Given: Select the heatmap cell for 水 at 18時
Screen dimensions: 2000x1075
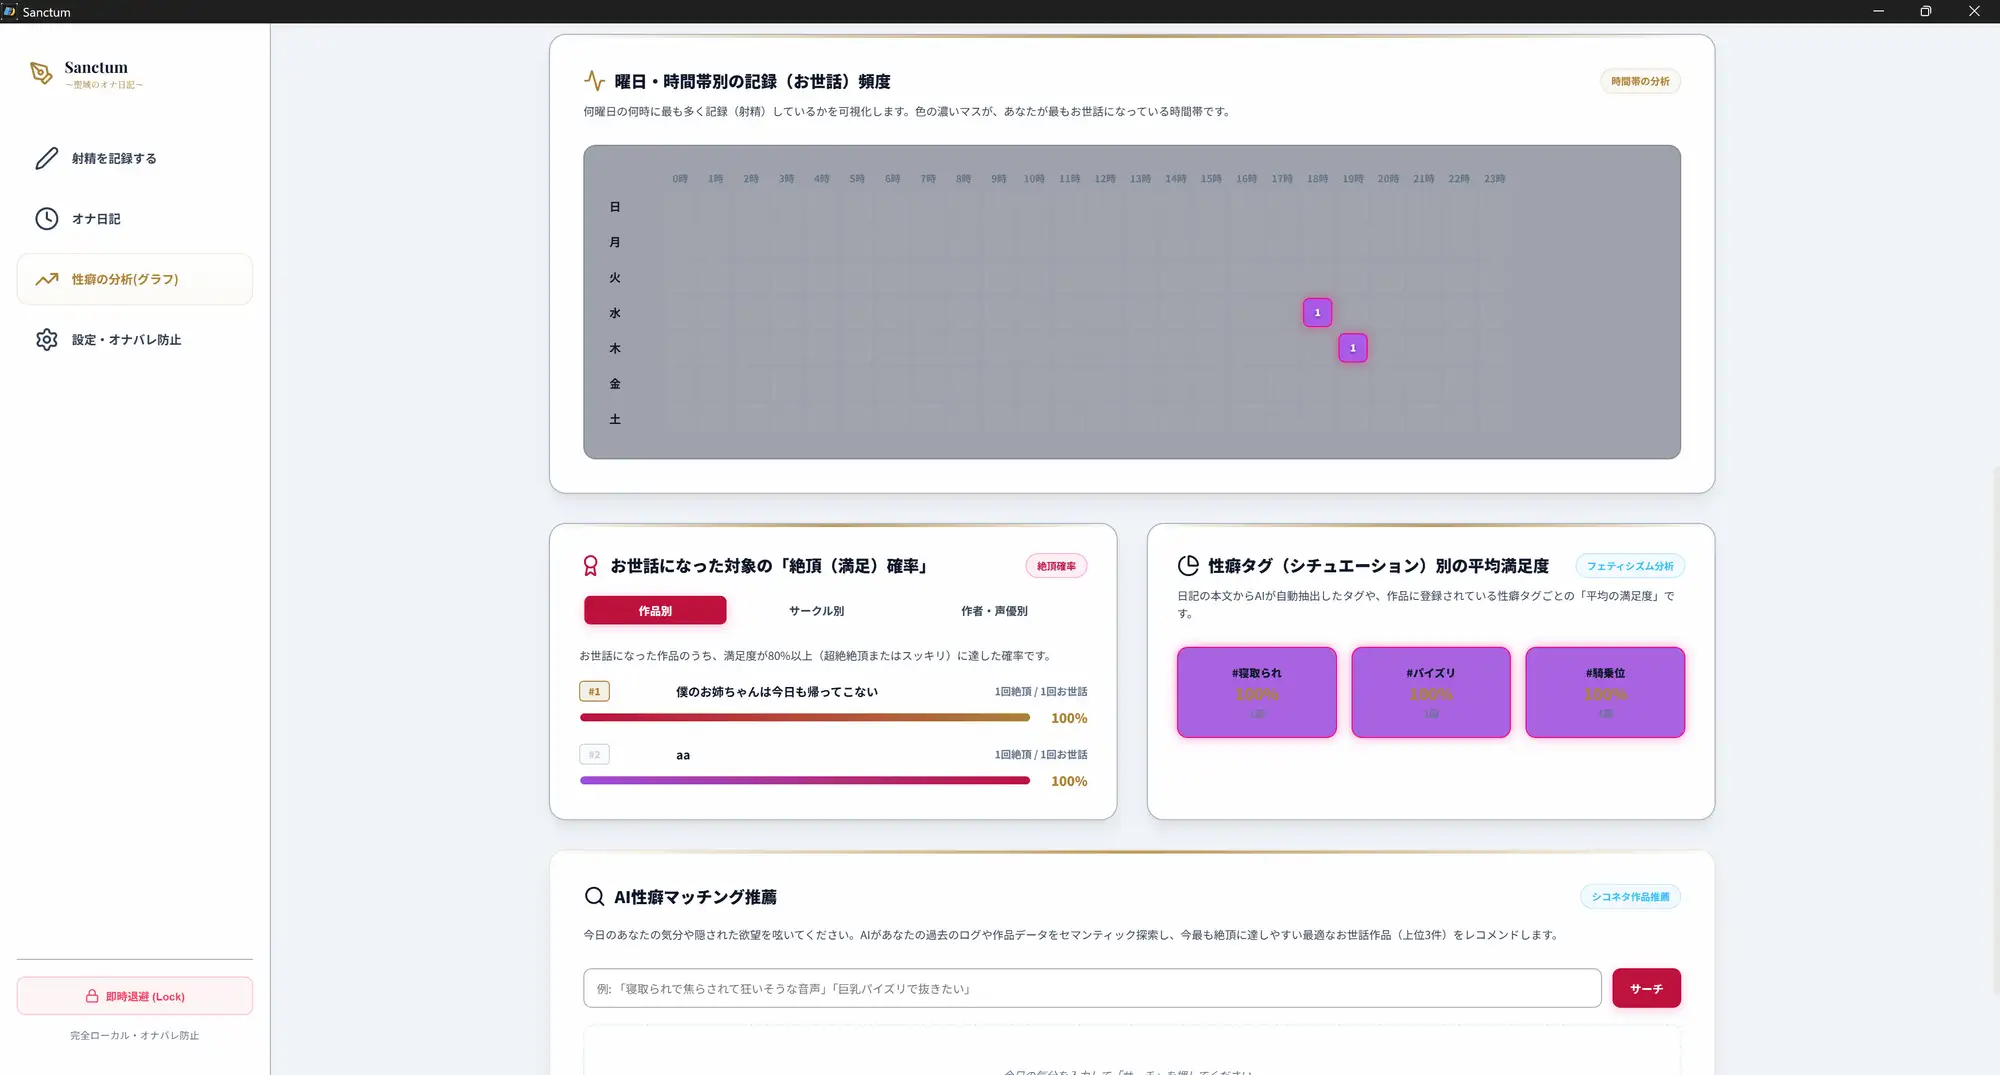Looking at the screenshot, I should (1317, 313).
